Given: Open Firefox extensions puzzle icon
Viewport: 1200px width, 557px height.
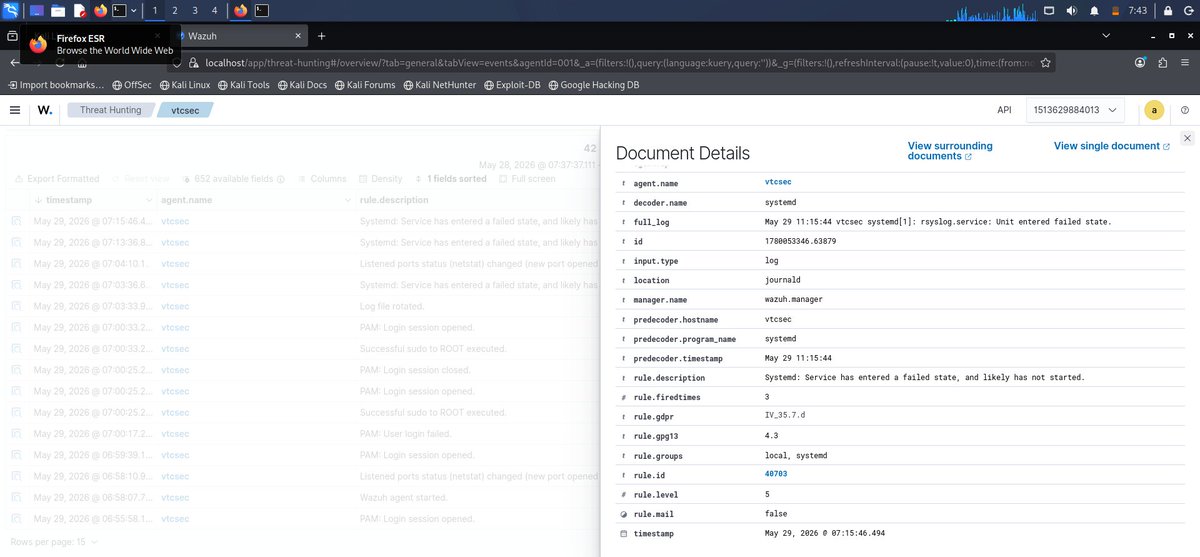Looking at the screenshot, I should coord(1162,62).
